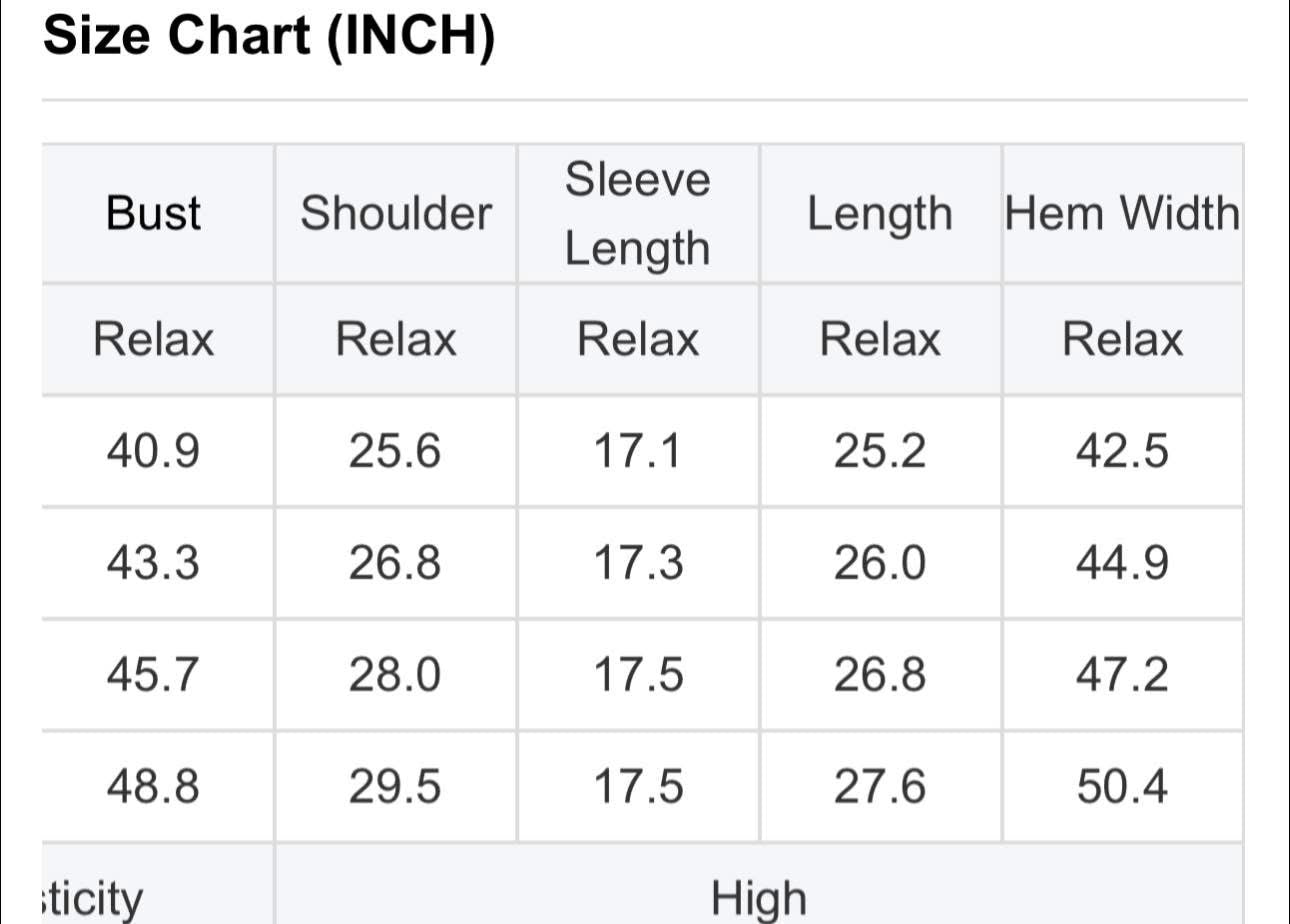
Task: Select the 27.6 length cell
Action: 880,787
